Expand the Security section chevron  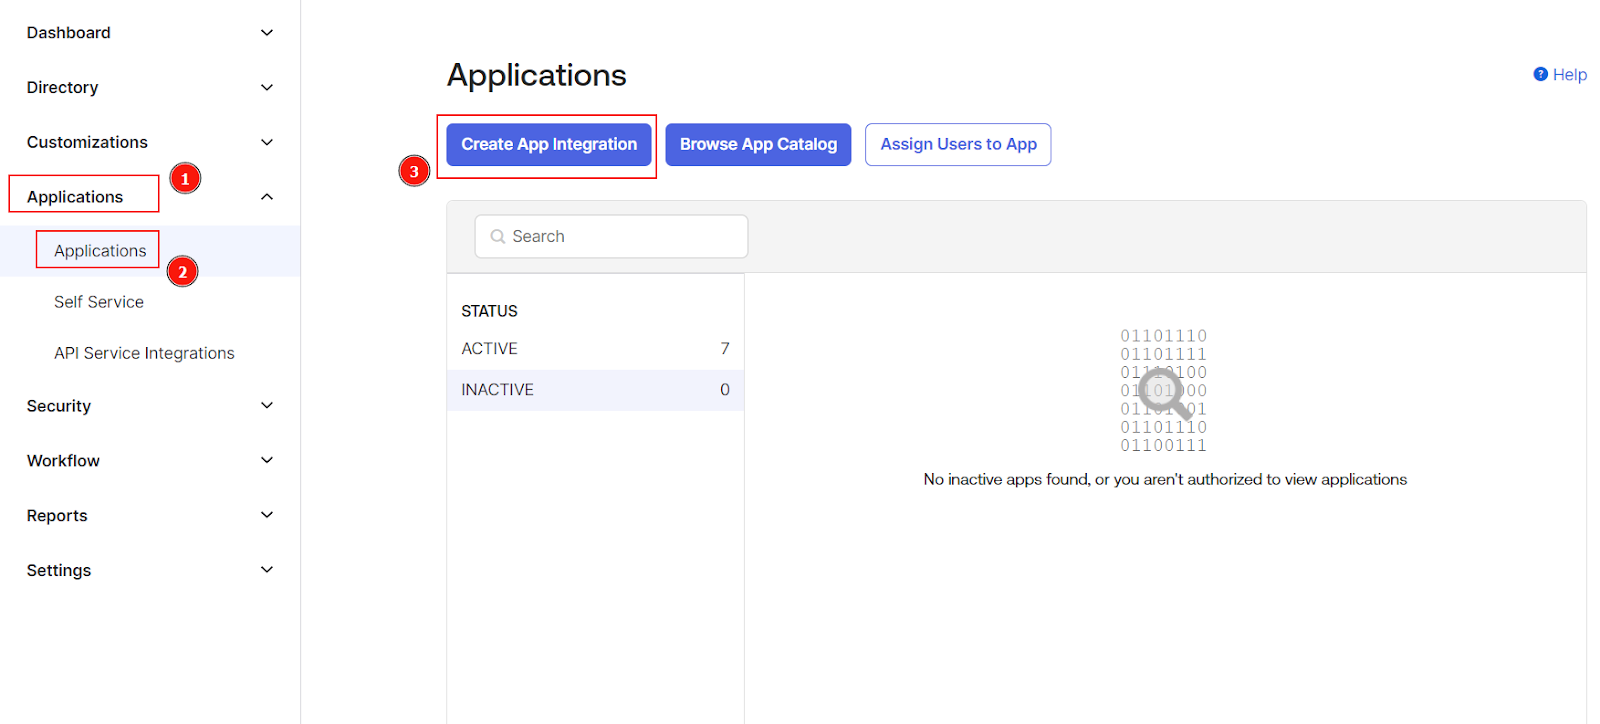tap(267, 406)
